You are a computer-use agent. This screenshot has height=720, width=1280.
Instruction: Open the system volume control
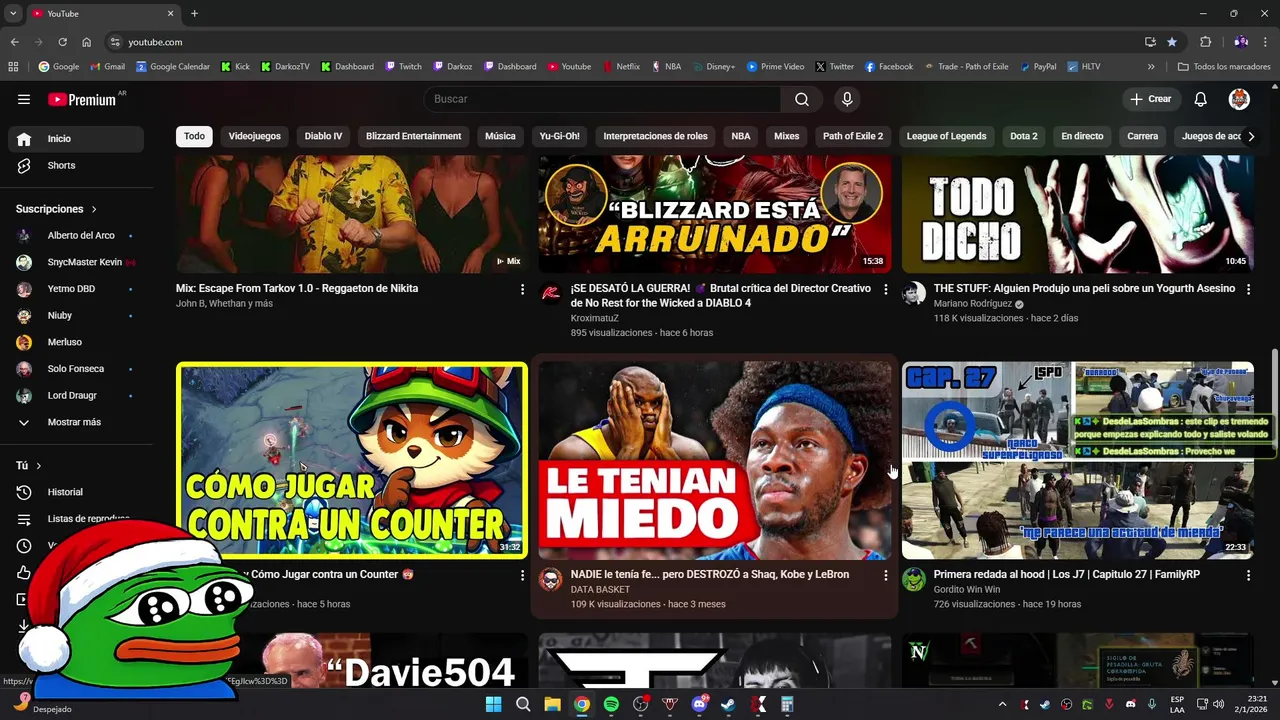(x=1219, y=704)
